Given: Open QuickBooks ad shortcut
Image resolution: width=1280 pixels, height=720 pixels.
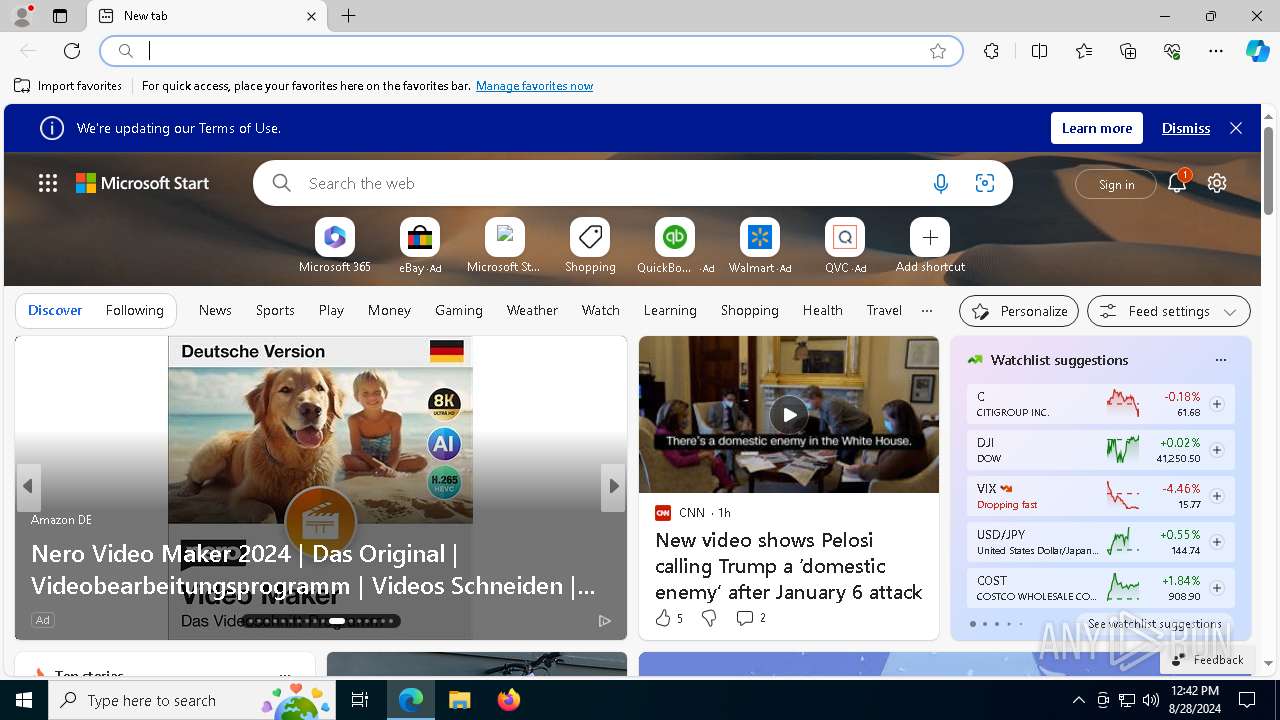Looking at the screenshot, I should 675,246.
